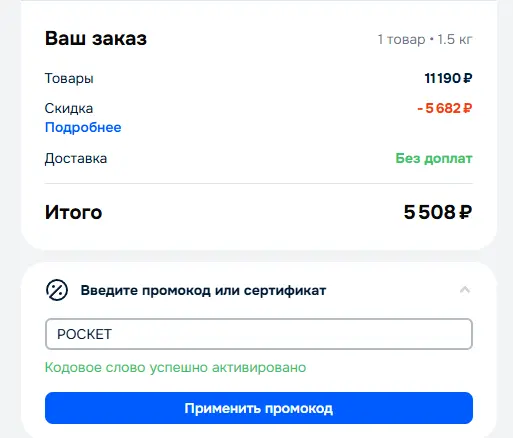Click the Итого total label
513x438 pixels.
pyautogui.click(x=73, y=212)
